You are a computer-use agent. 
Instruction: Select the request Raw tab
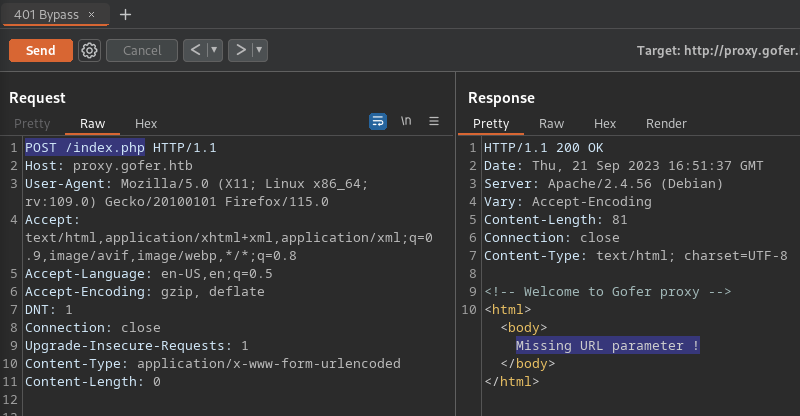coord(92,124)
